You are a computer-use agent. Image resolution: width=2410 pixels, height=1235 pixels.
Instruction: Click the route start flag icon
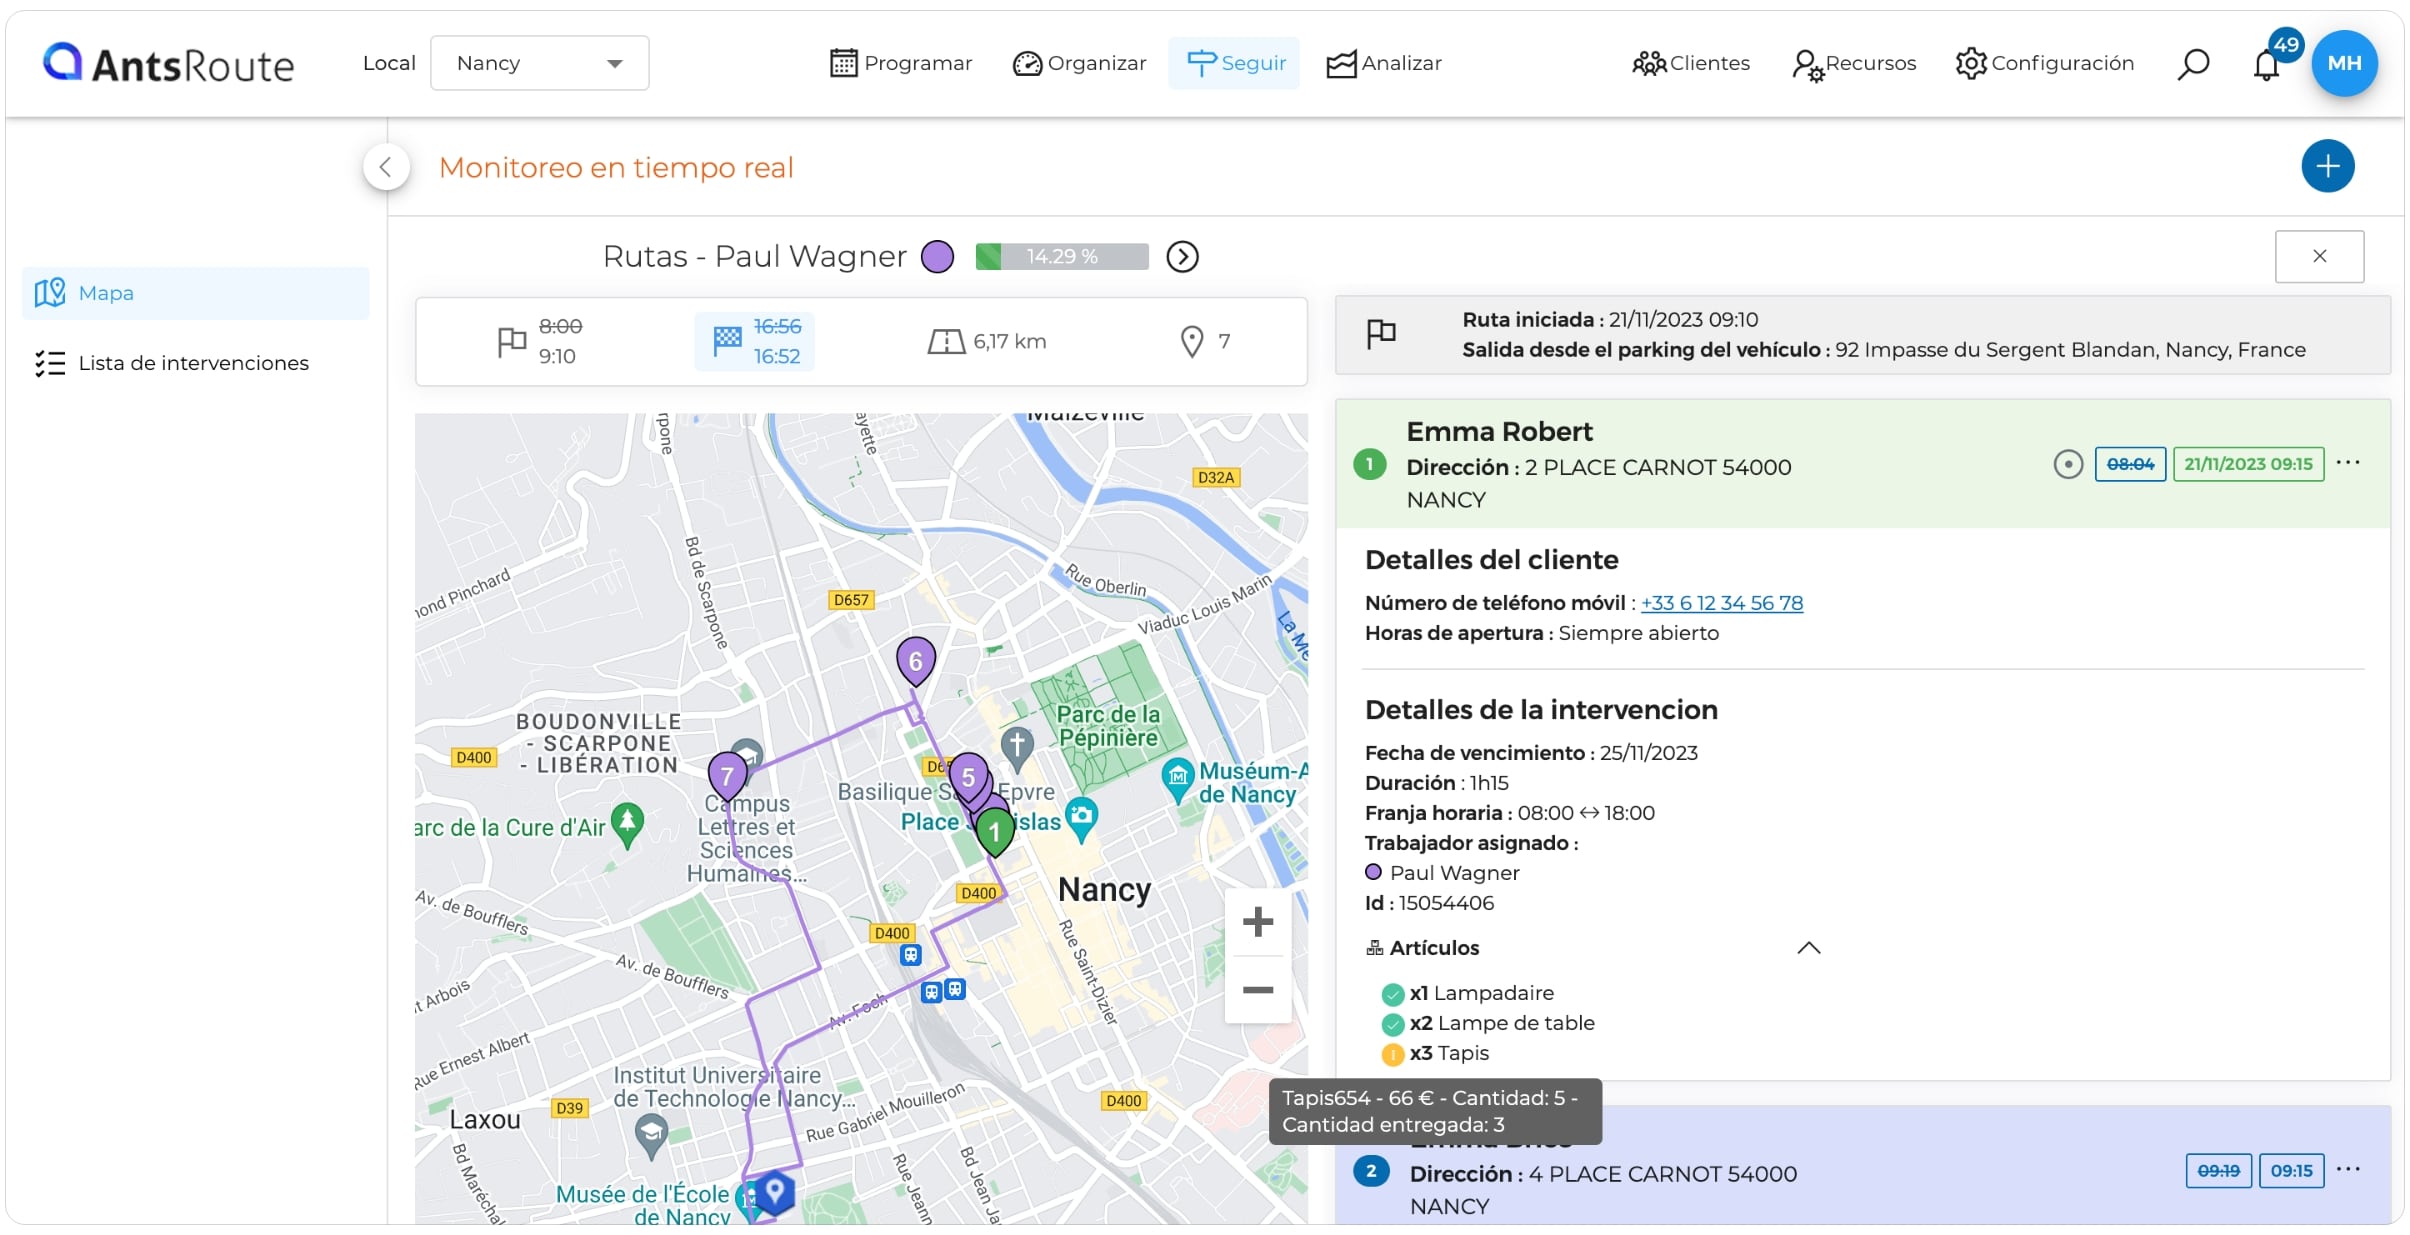(x=512, y=342)
